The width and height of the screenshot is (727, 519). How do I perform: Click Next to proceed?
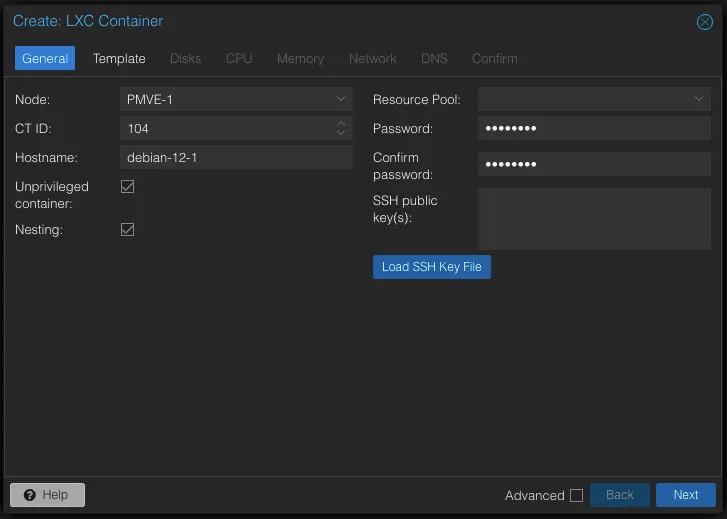[686, 495]
